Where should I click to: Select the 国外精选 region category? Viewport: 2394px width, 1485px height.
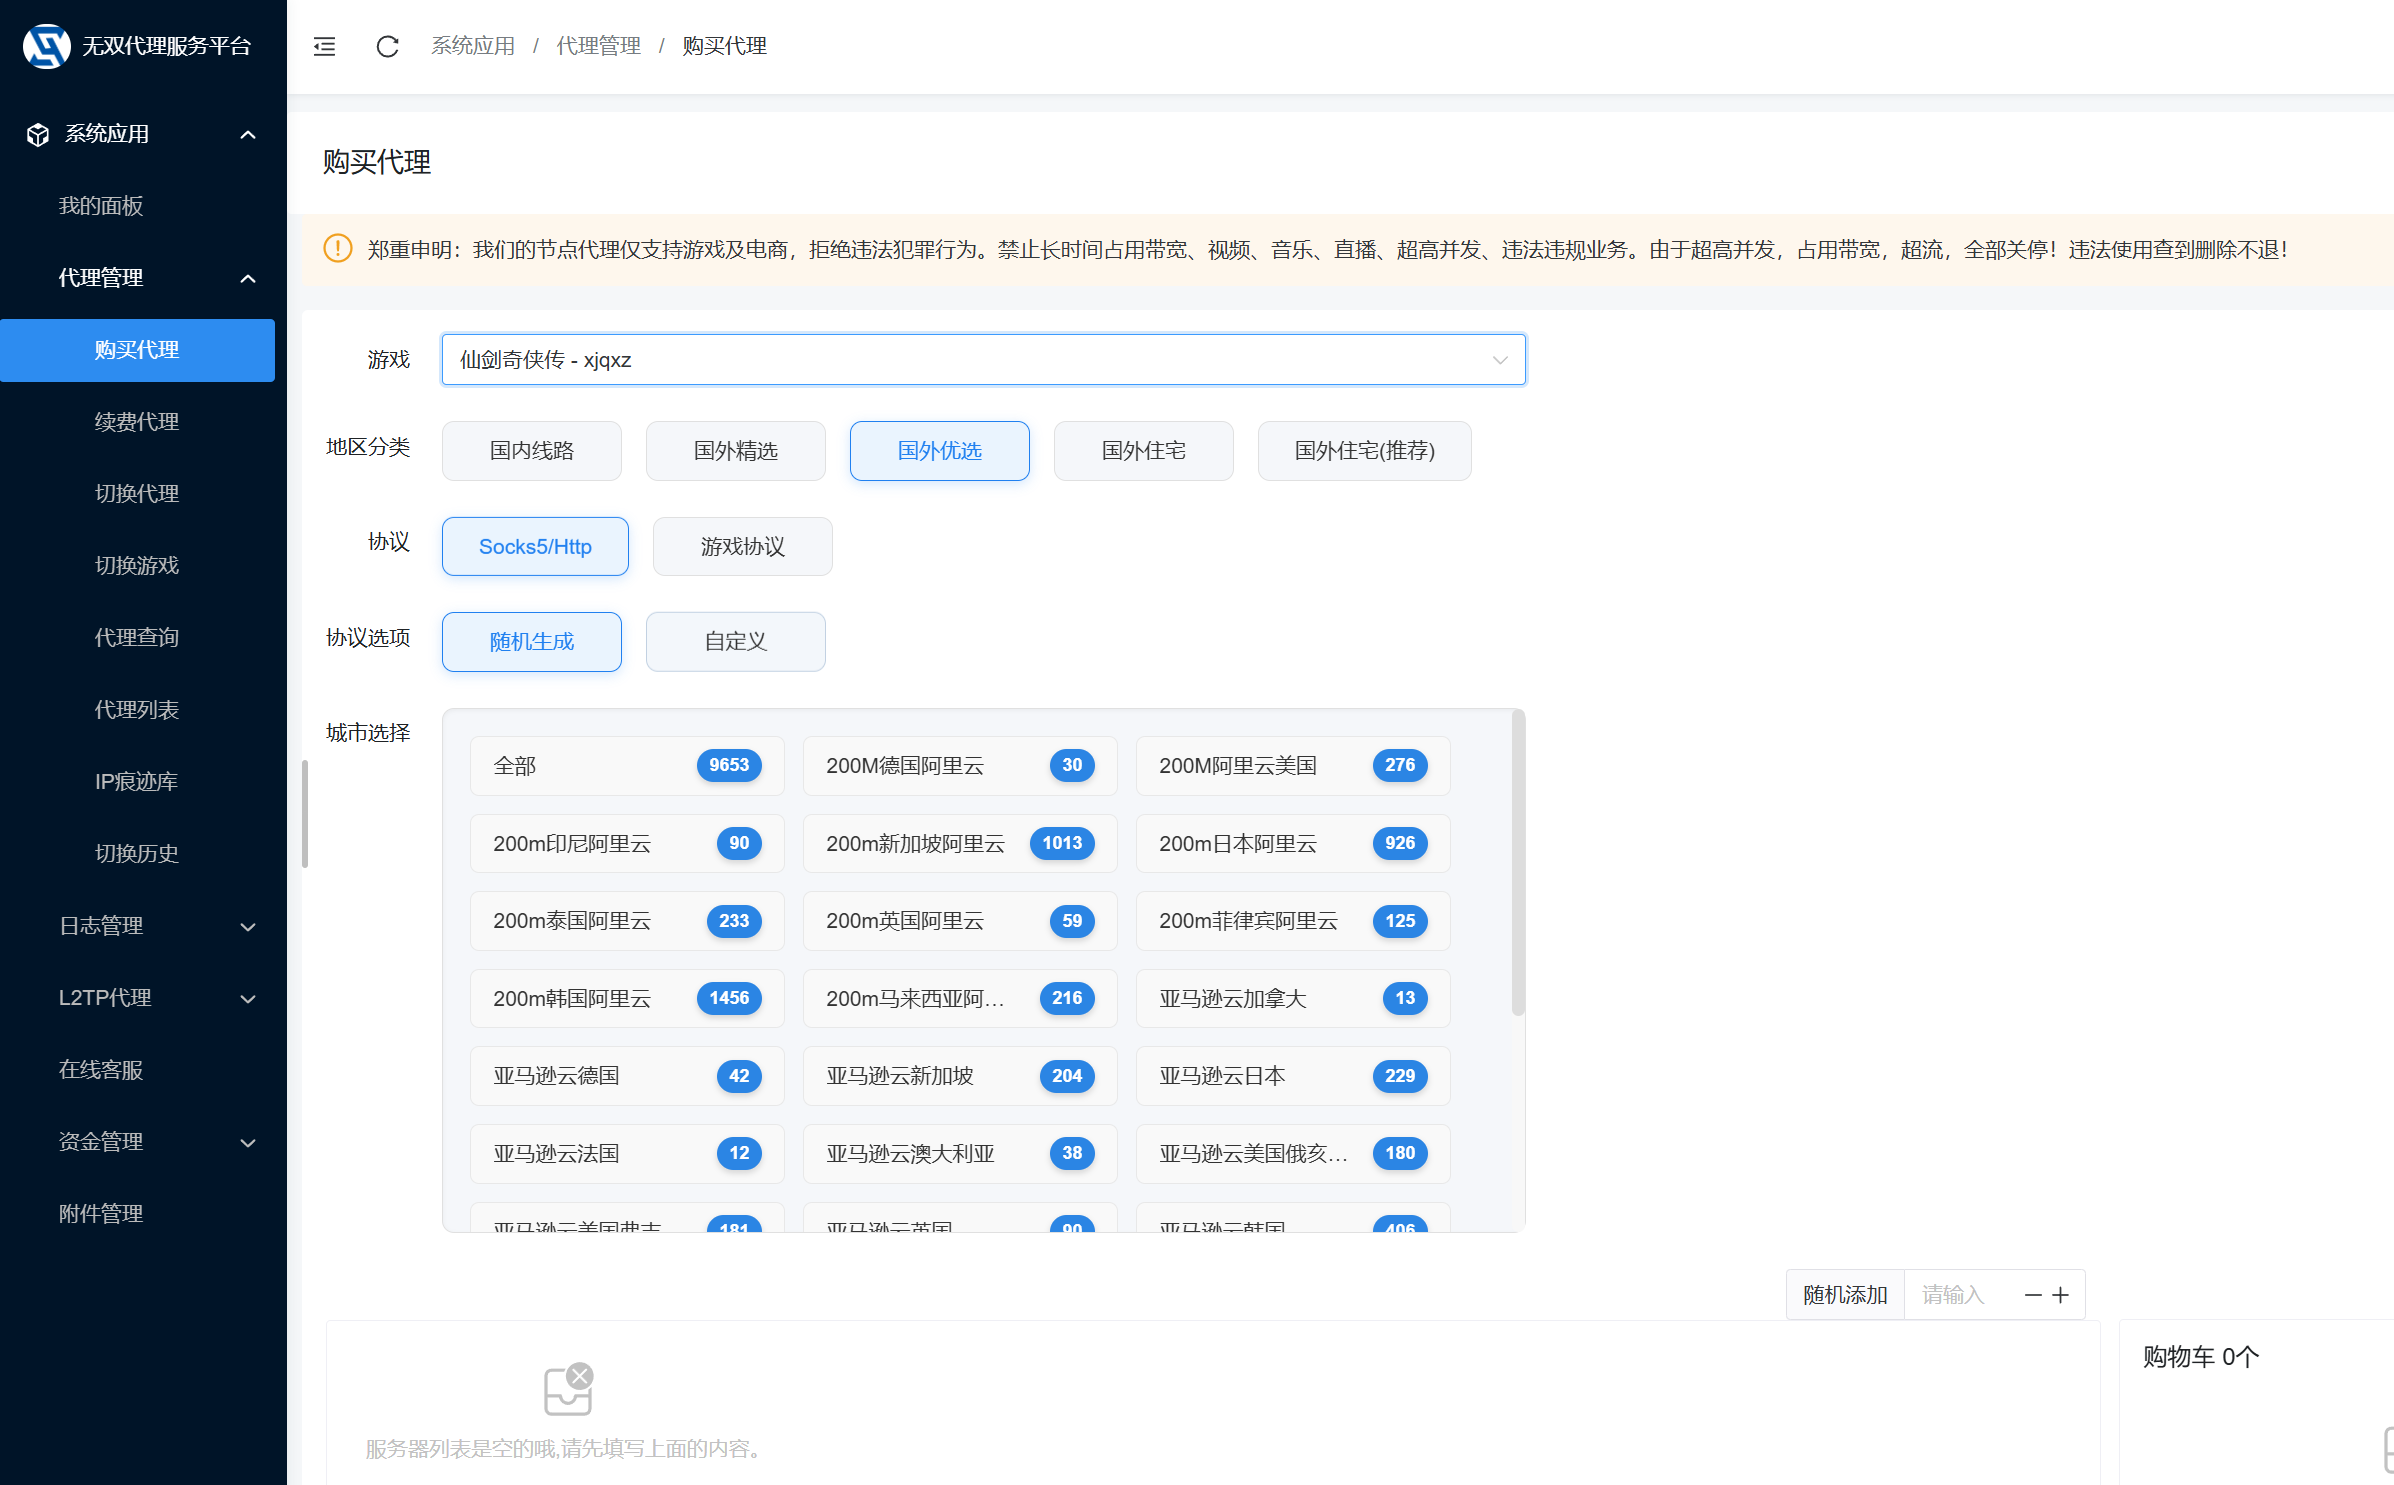[735, 451]
